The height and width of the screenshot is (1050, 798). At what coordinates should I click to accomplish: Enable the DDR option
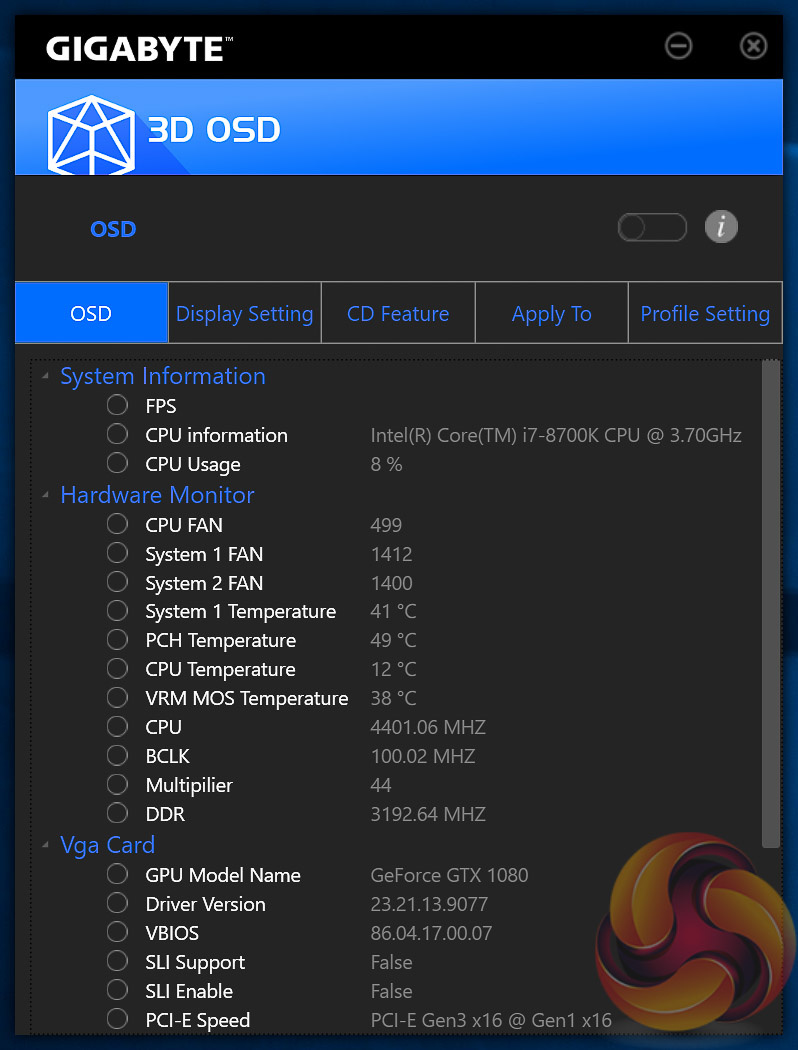[x=117, y=812]
